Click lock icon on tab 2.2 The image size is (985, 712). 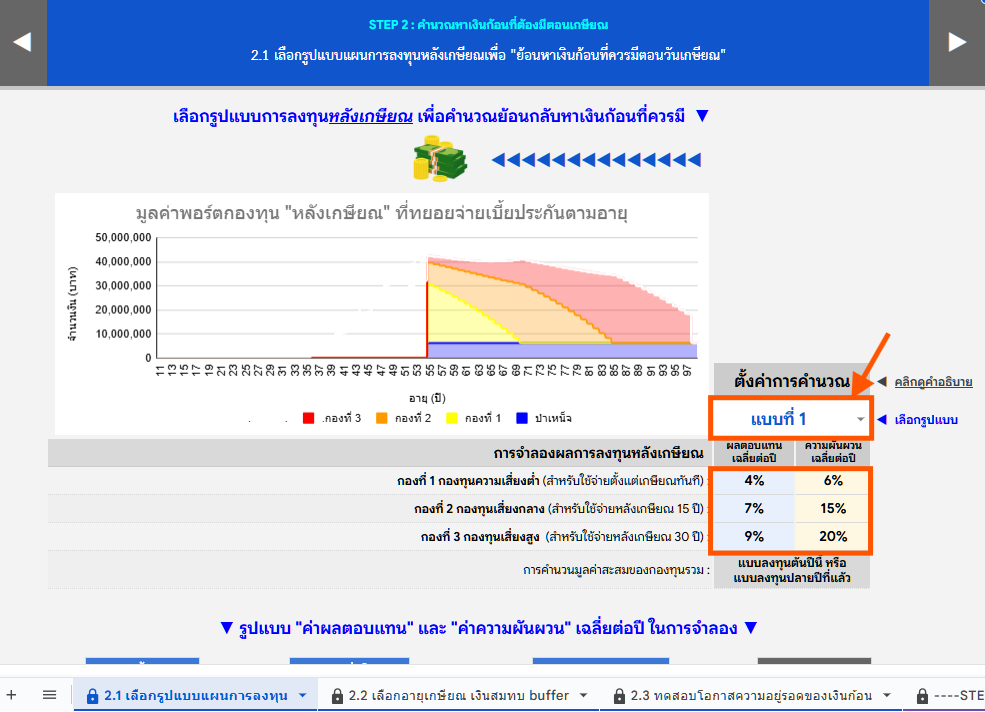click(337, 696)
